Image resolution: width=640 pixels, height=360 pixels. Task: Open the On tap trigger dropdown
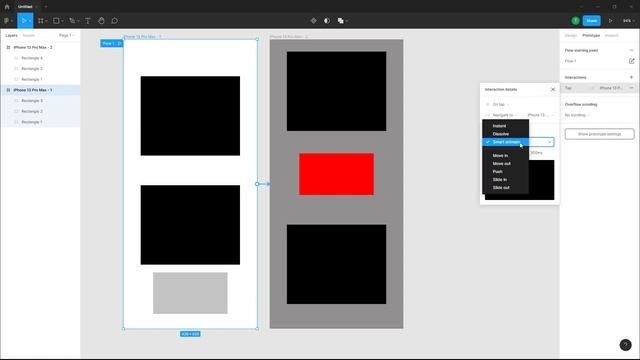pos(500,104)
